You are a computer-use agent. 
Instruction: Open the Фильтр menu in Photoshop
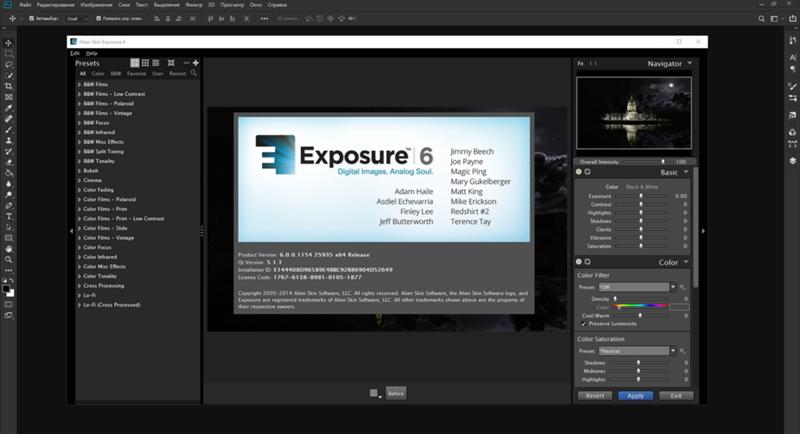[x=194, y=5]
